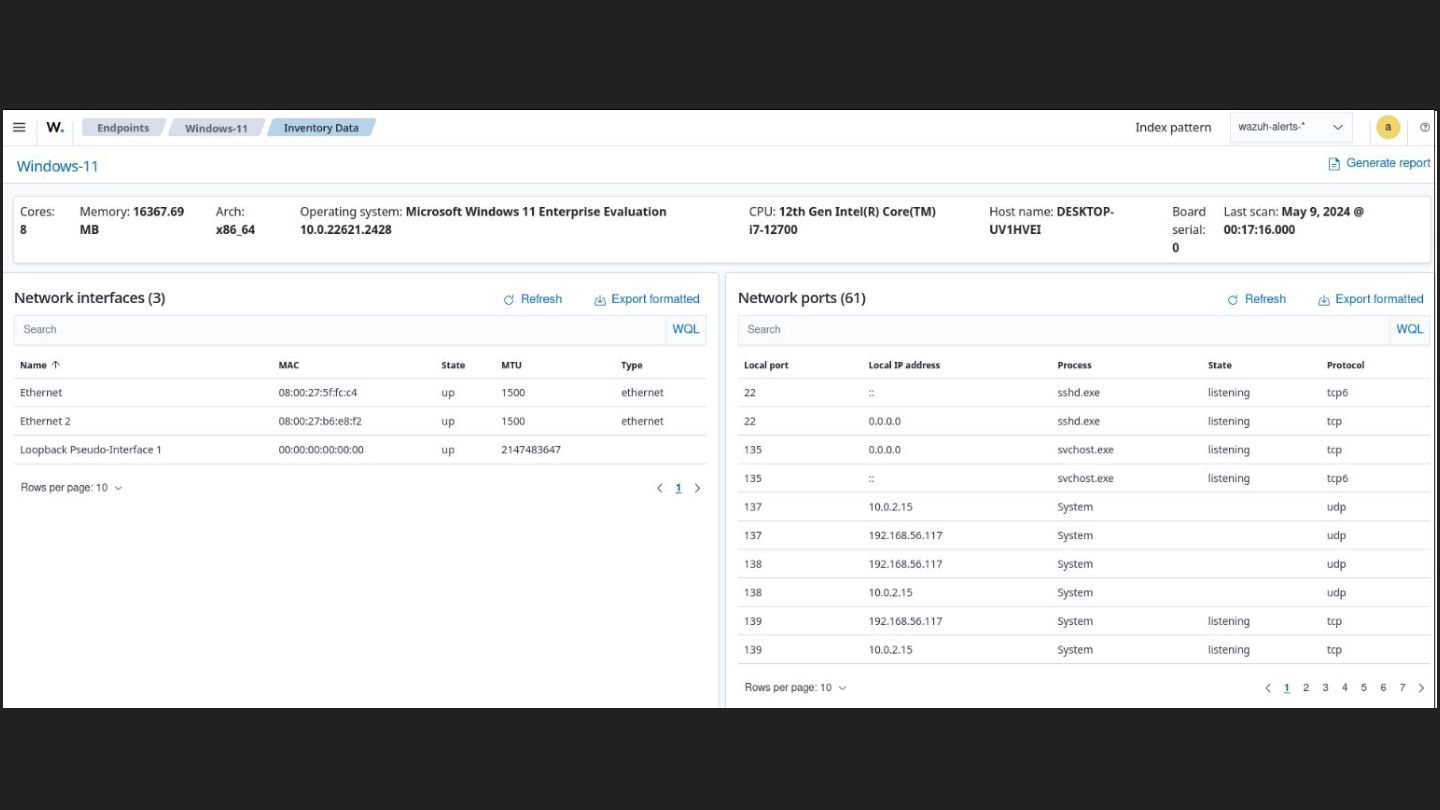
Task: Focus the Network interfaces search field
Action: [x=340, y=329]
